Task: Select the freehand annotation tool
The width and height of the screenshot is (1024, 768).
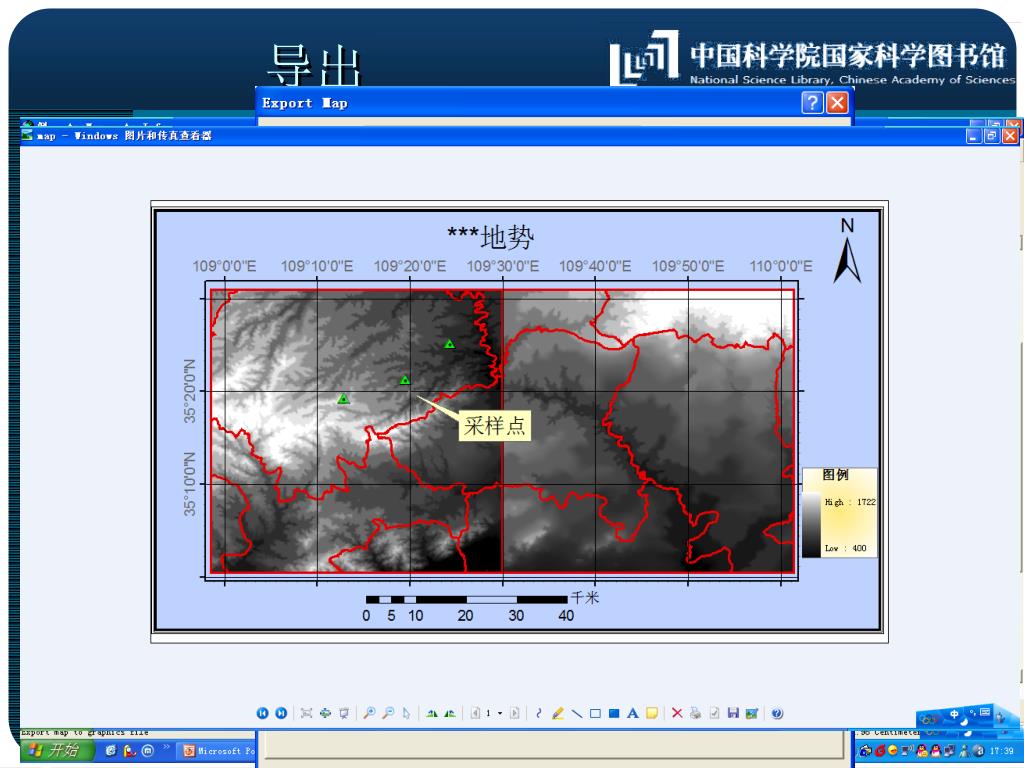Action: pos(539,713)
